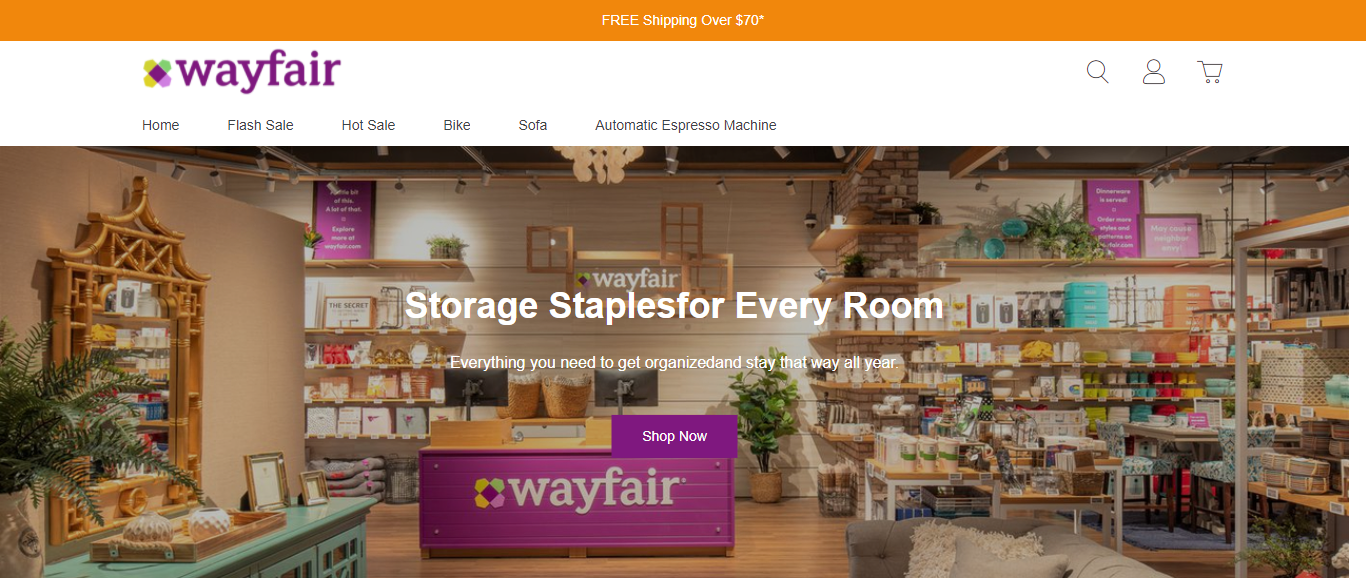Image resolution: width=1366 pixels, height=578 pixels.
Task: Click the Storage Staples for Every Room headline
Action: (674, 305)
